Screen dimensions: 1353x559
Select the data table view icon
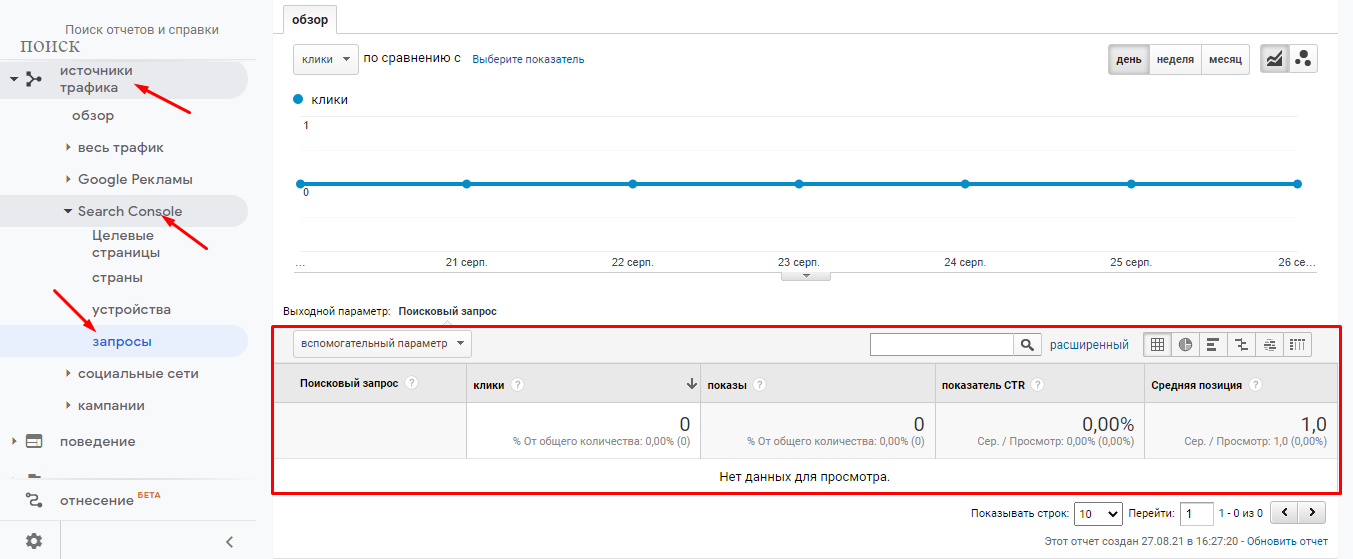point(1157,345)
